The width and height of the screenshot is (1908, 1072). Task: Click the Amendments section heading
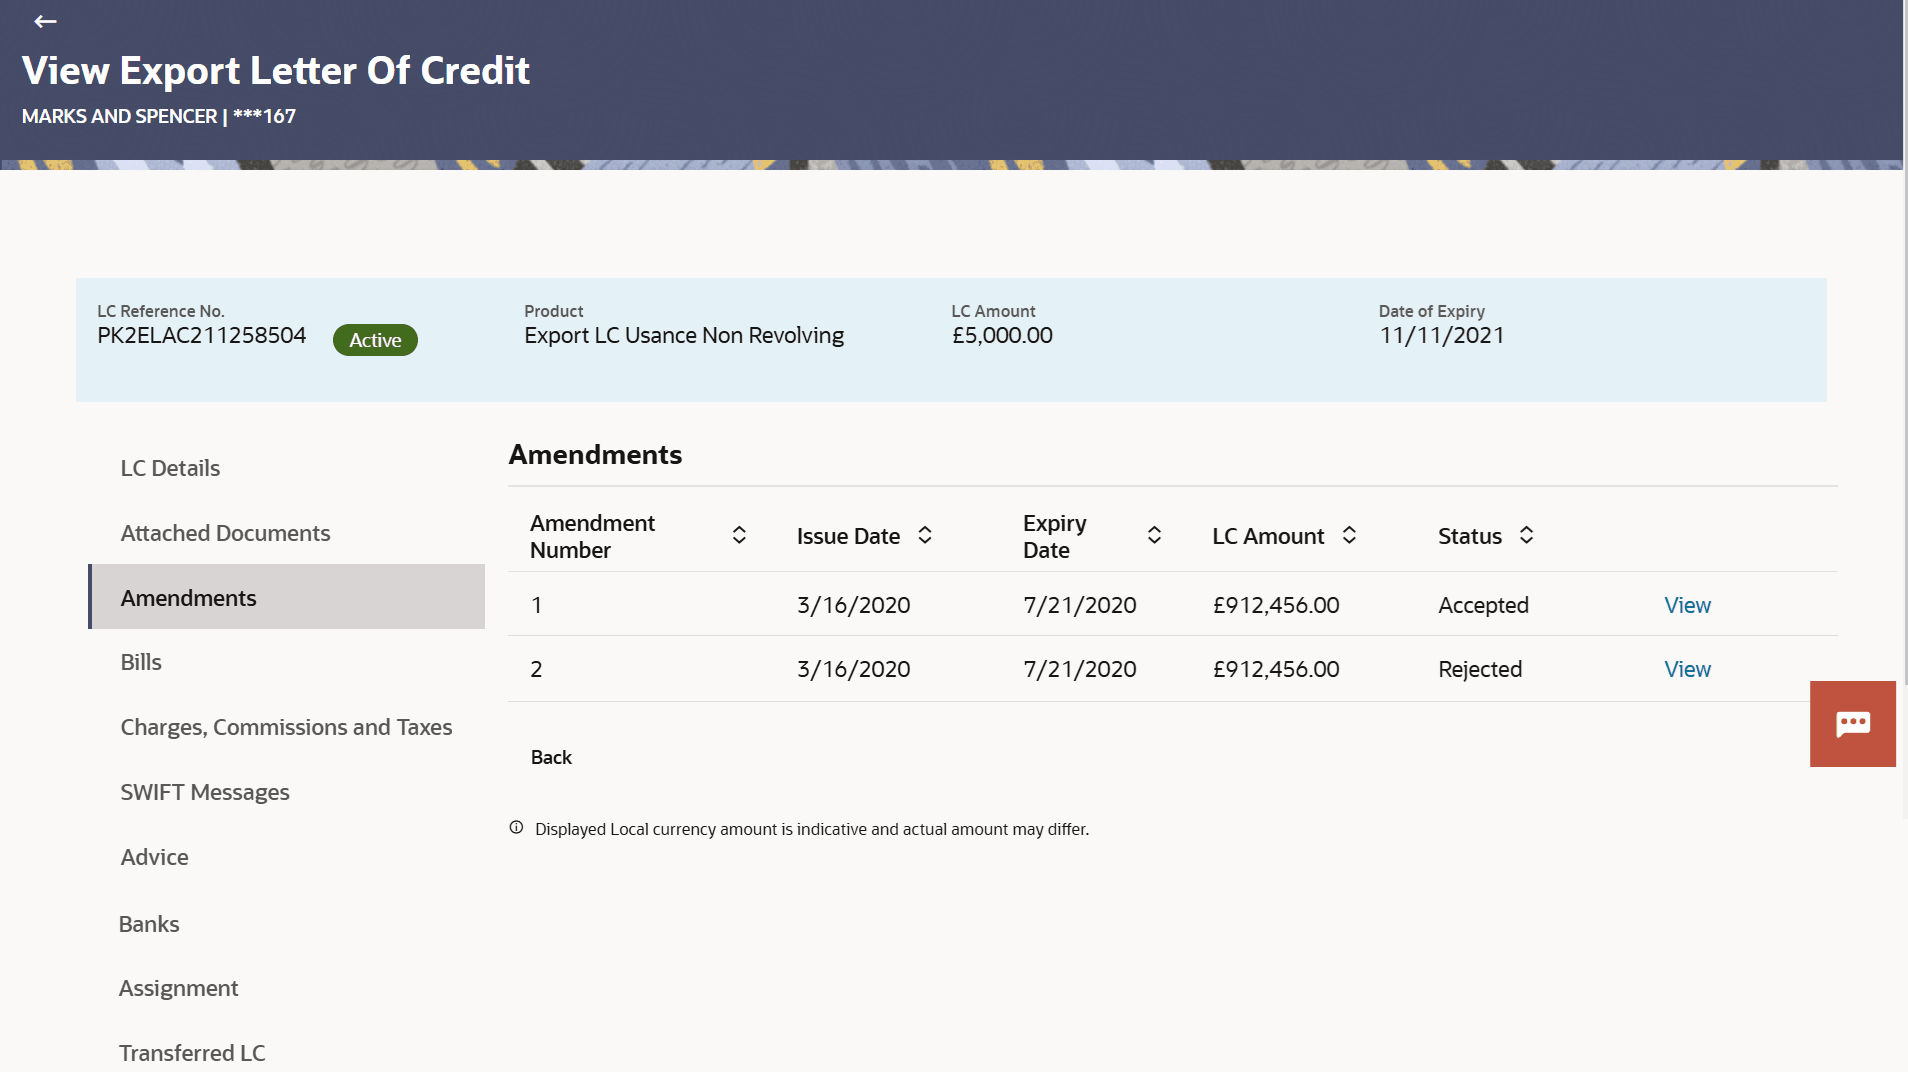pos(595,454)
